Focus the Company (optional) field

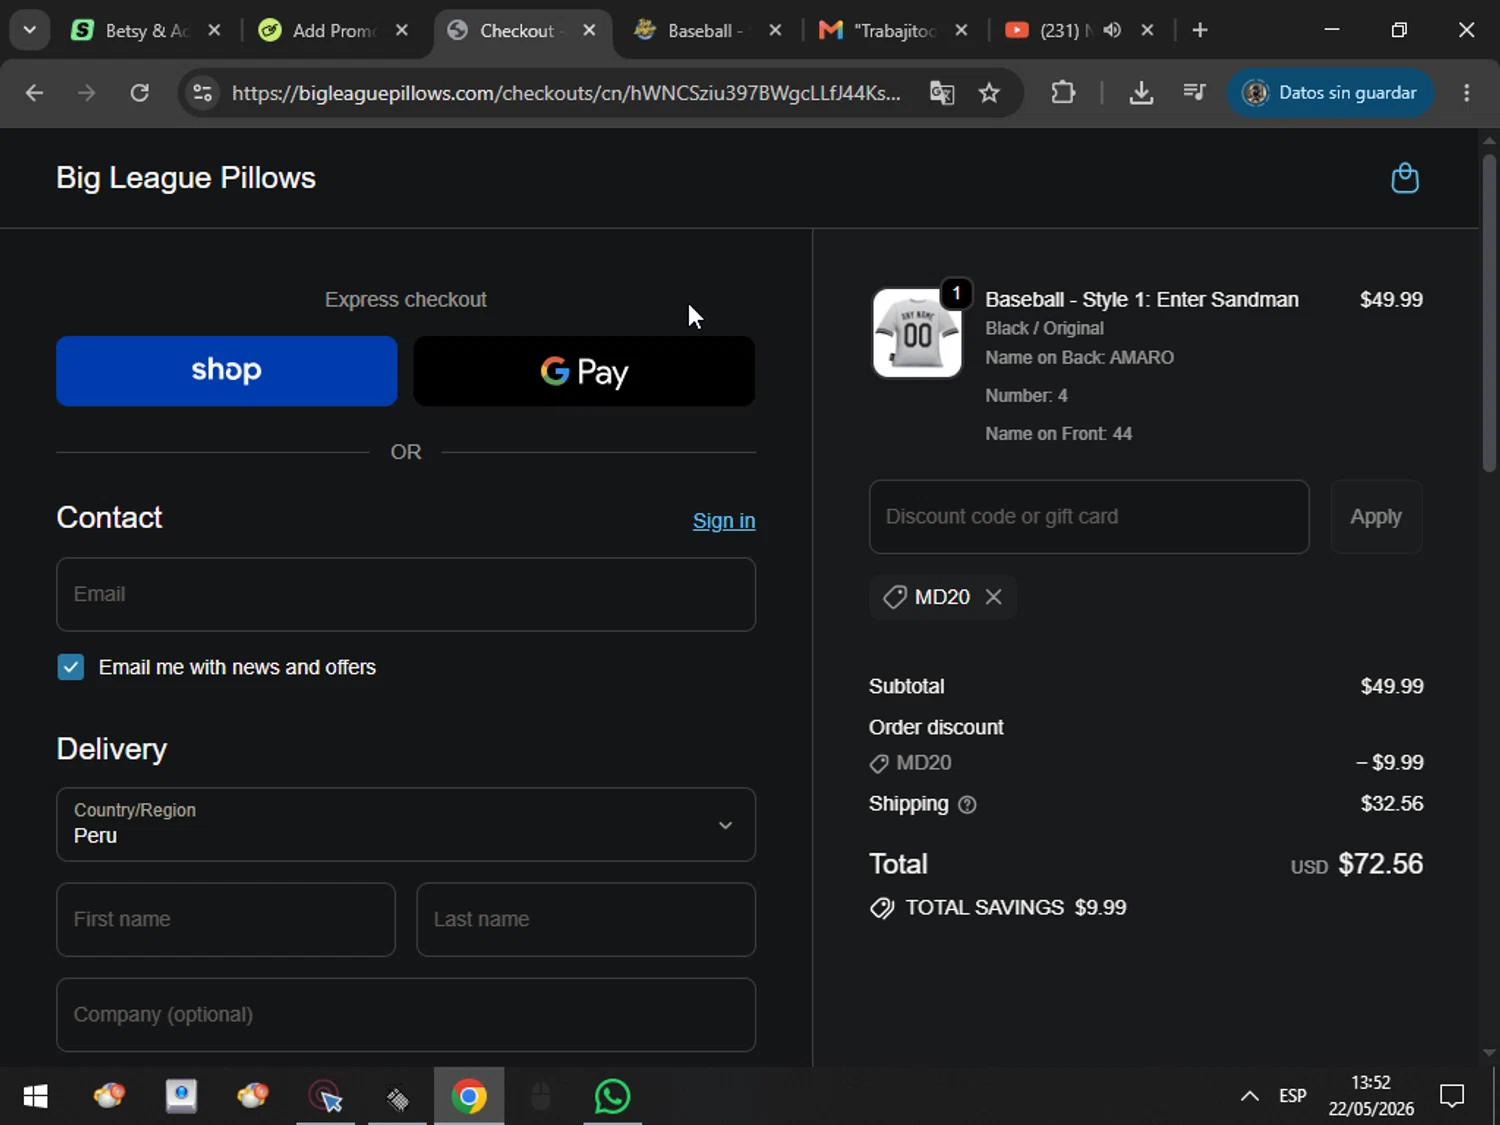pyautogui.click(x=406, y=1015)
